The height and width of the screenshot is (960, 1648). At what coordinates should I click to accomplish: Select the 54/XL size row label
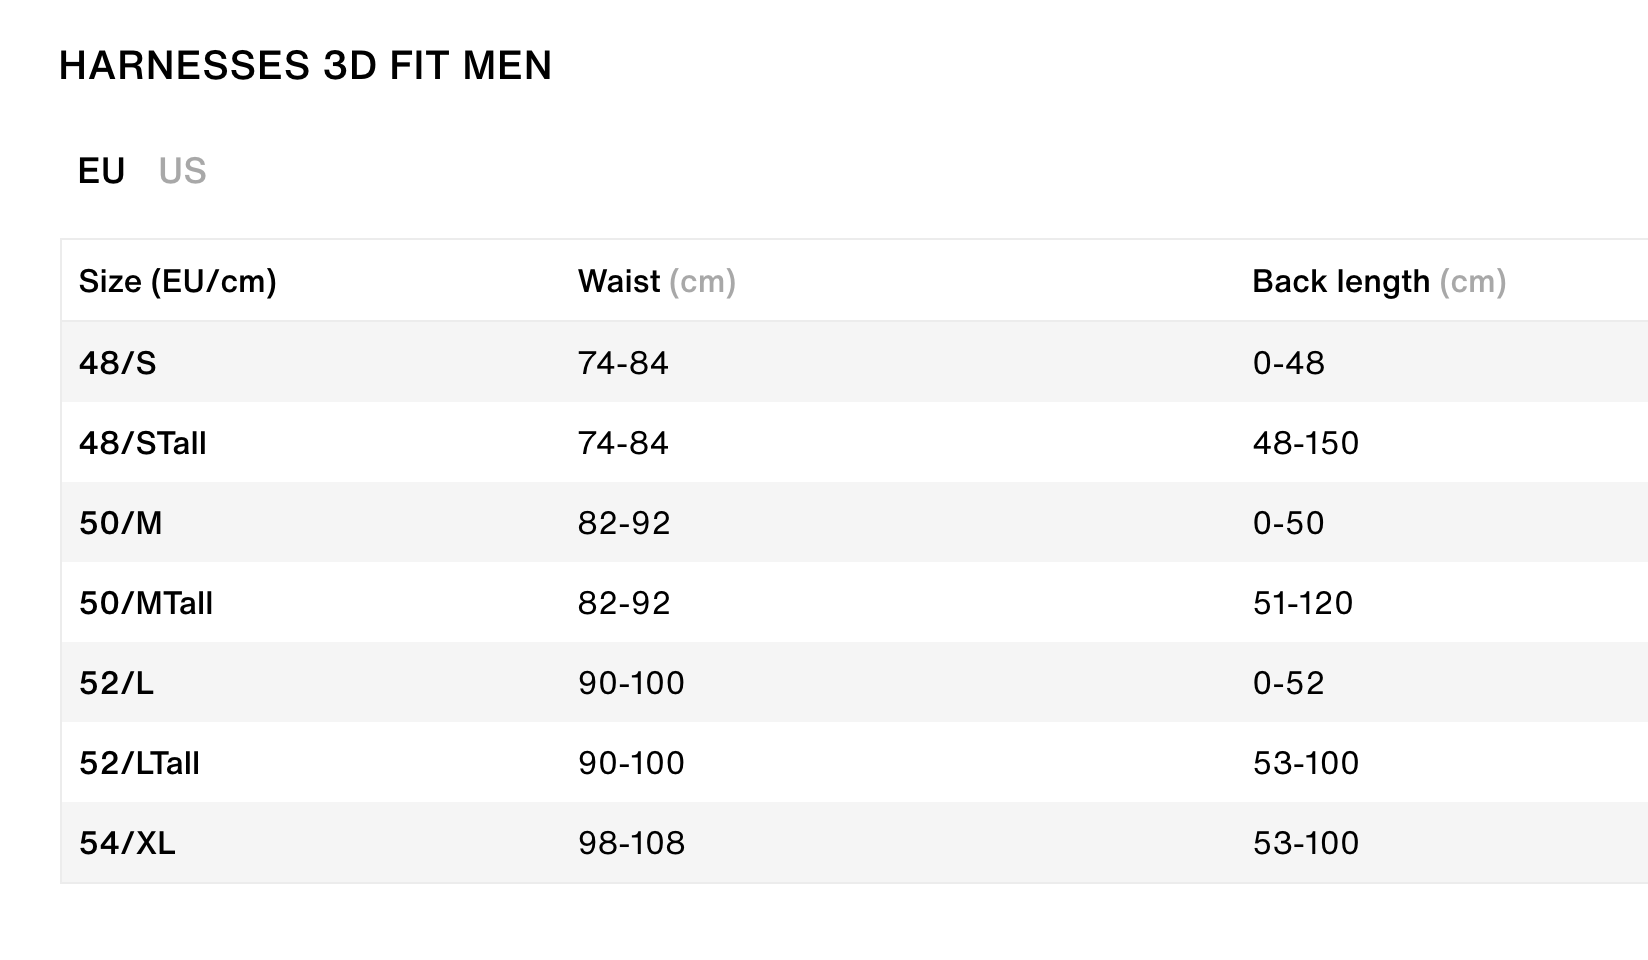pos(127,842)
